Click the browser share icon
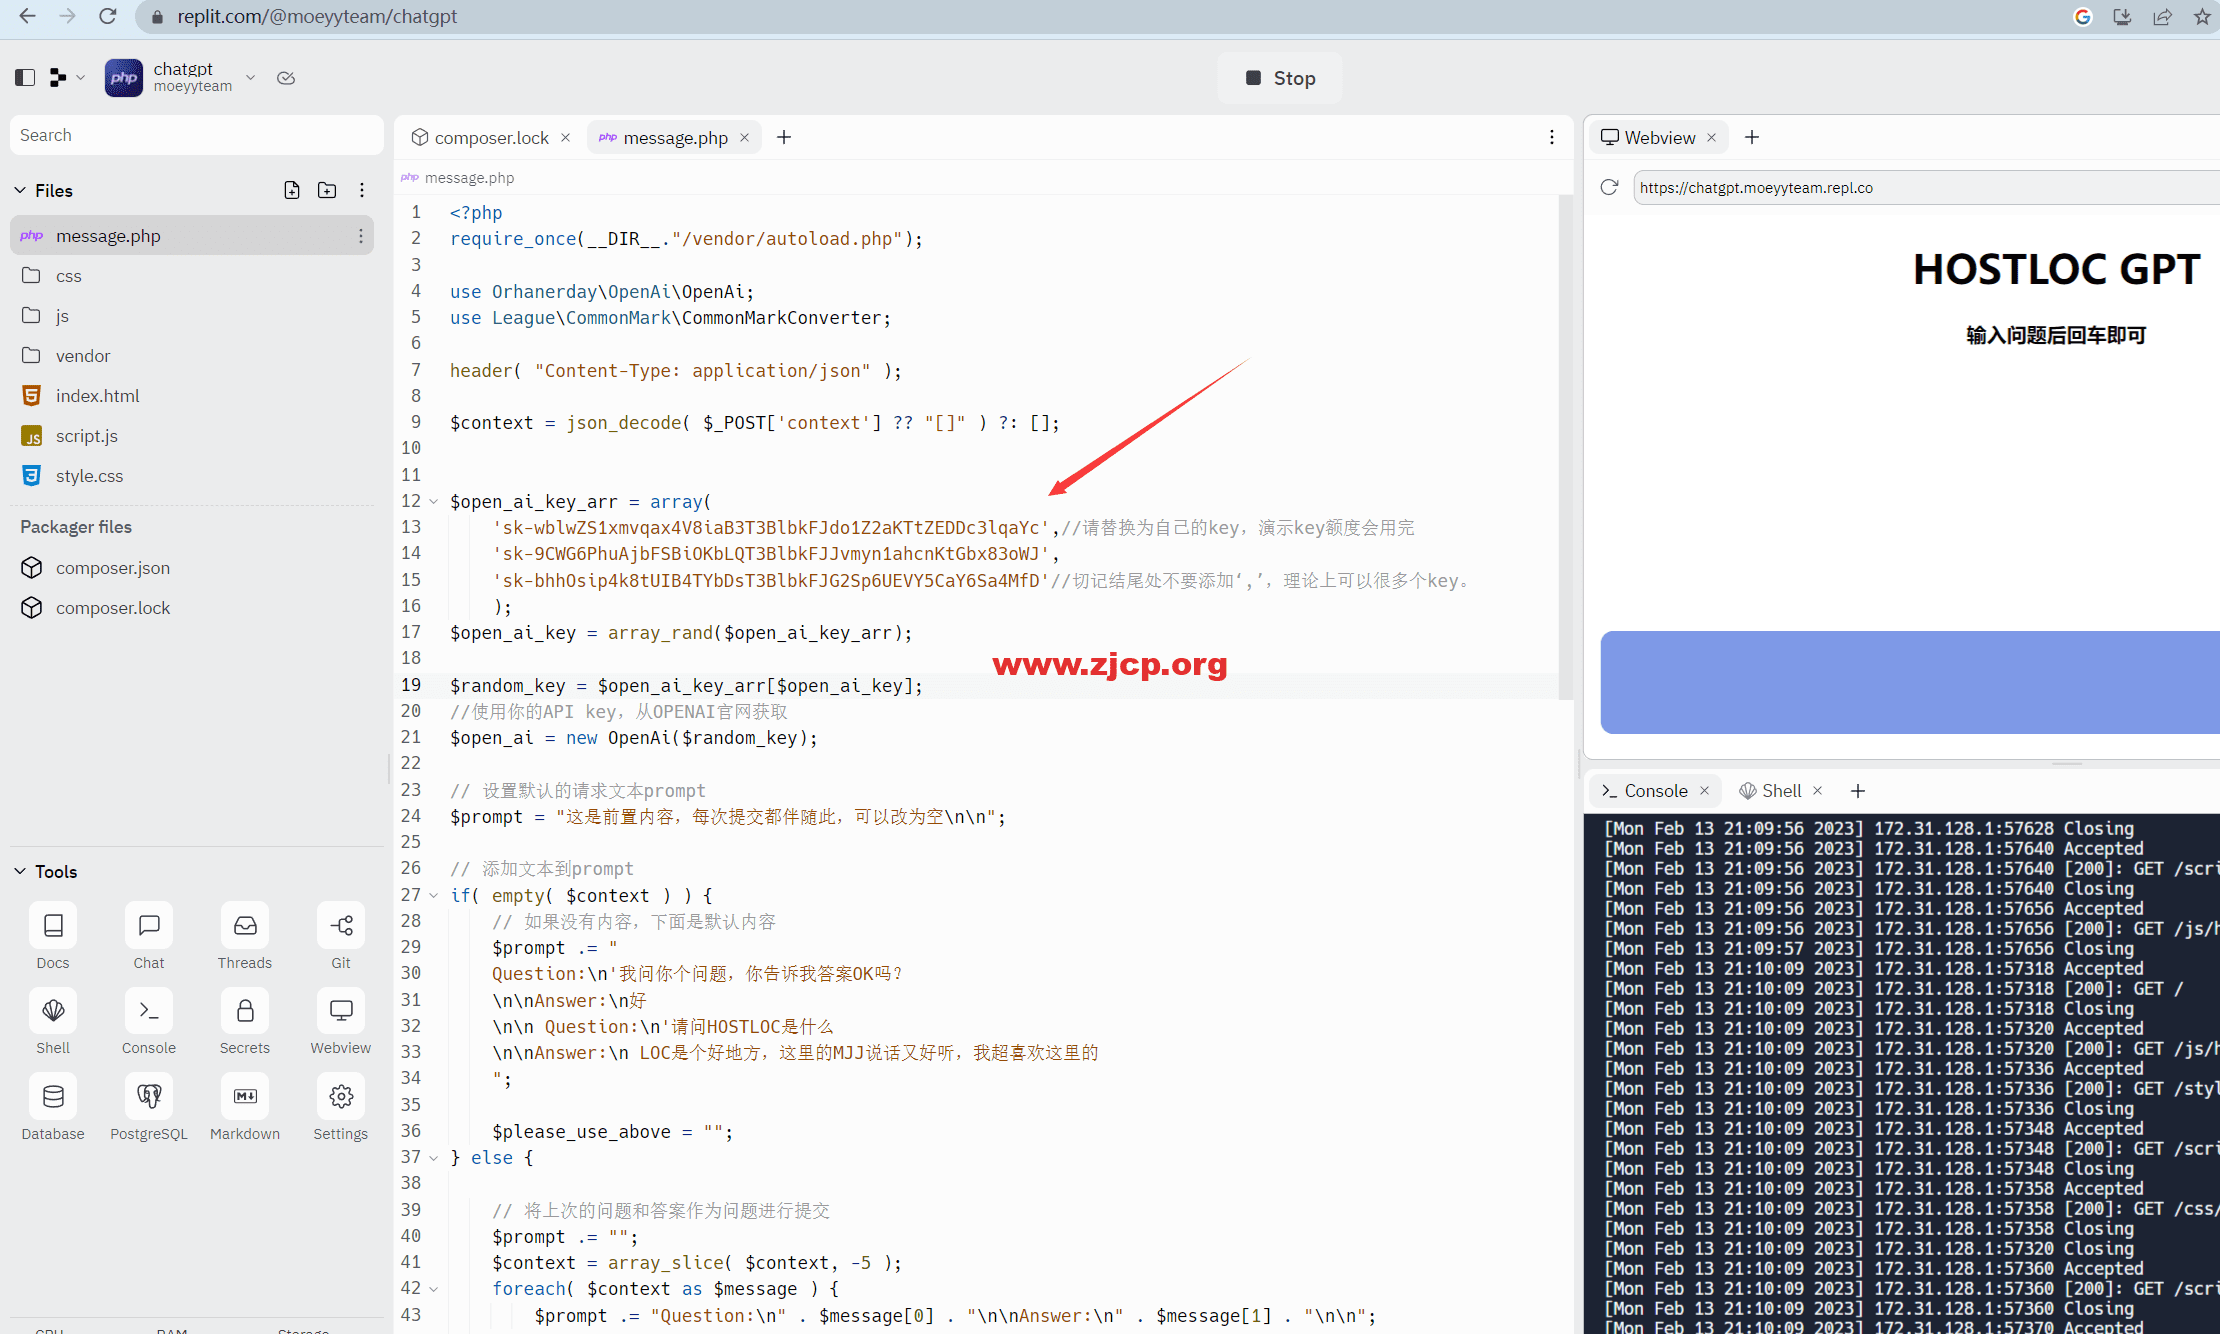Image resolution: width=2220 pixels, height=1334 pixels. [2162, 16]
